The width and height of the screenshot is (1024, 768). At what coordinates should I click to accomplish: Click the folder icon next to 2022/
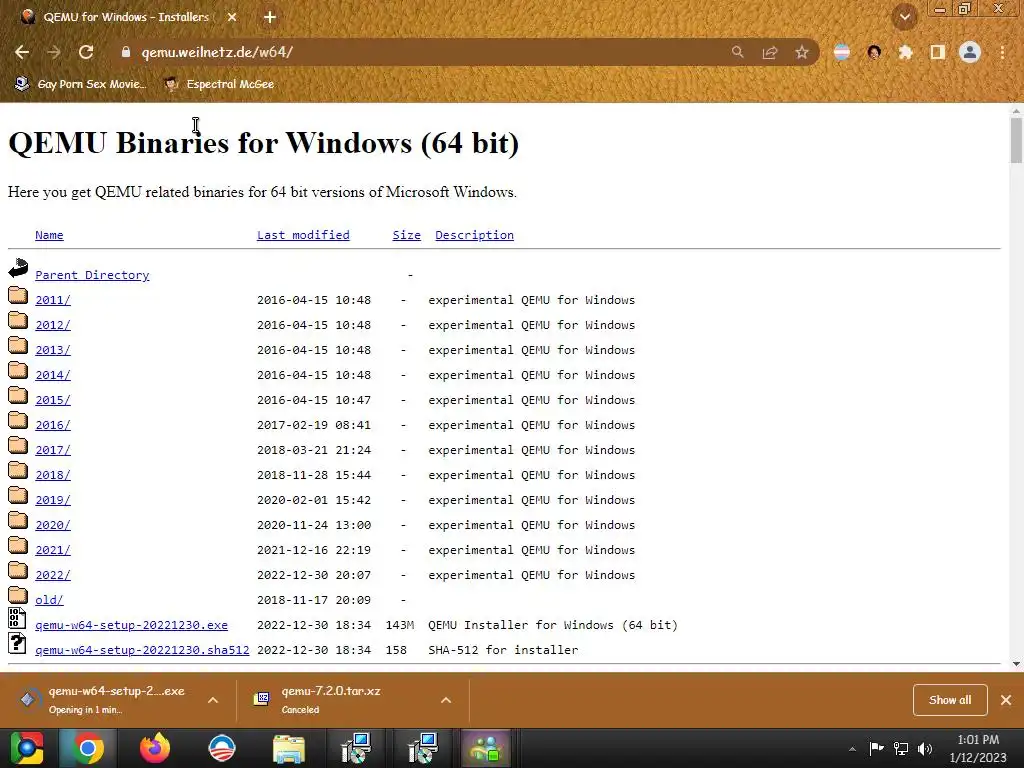point(18,570)
